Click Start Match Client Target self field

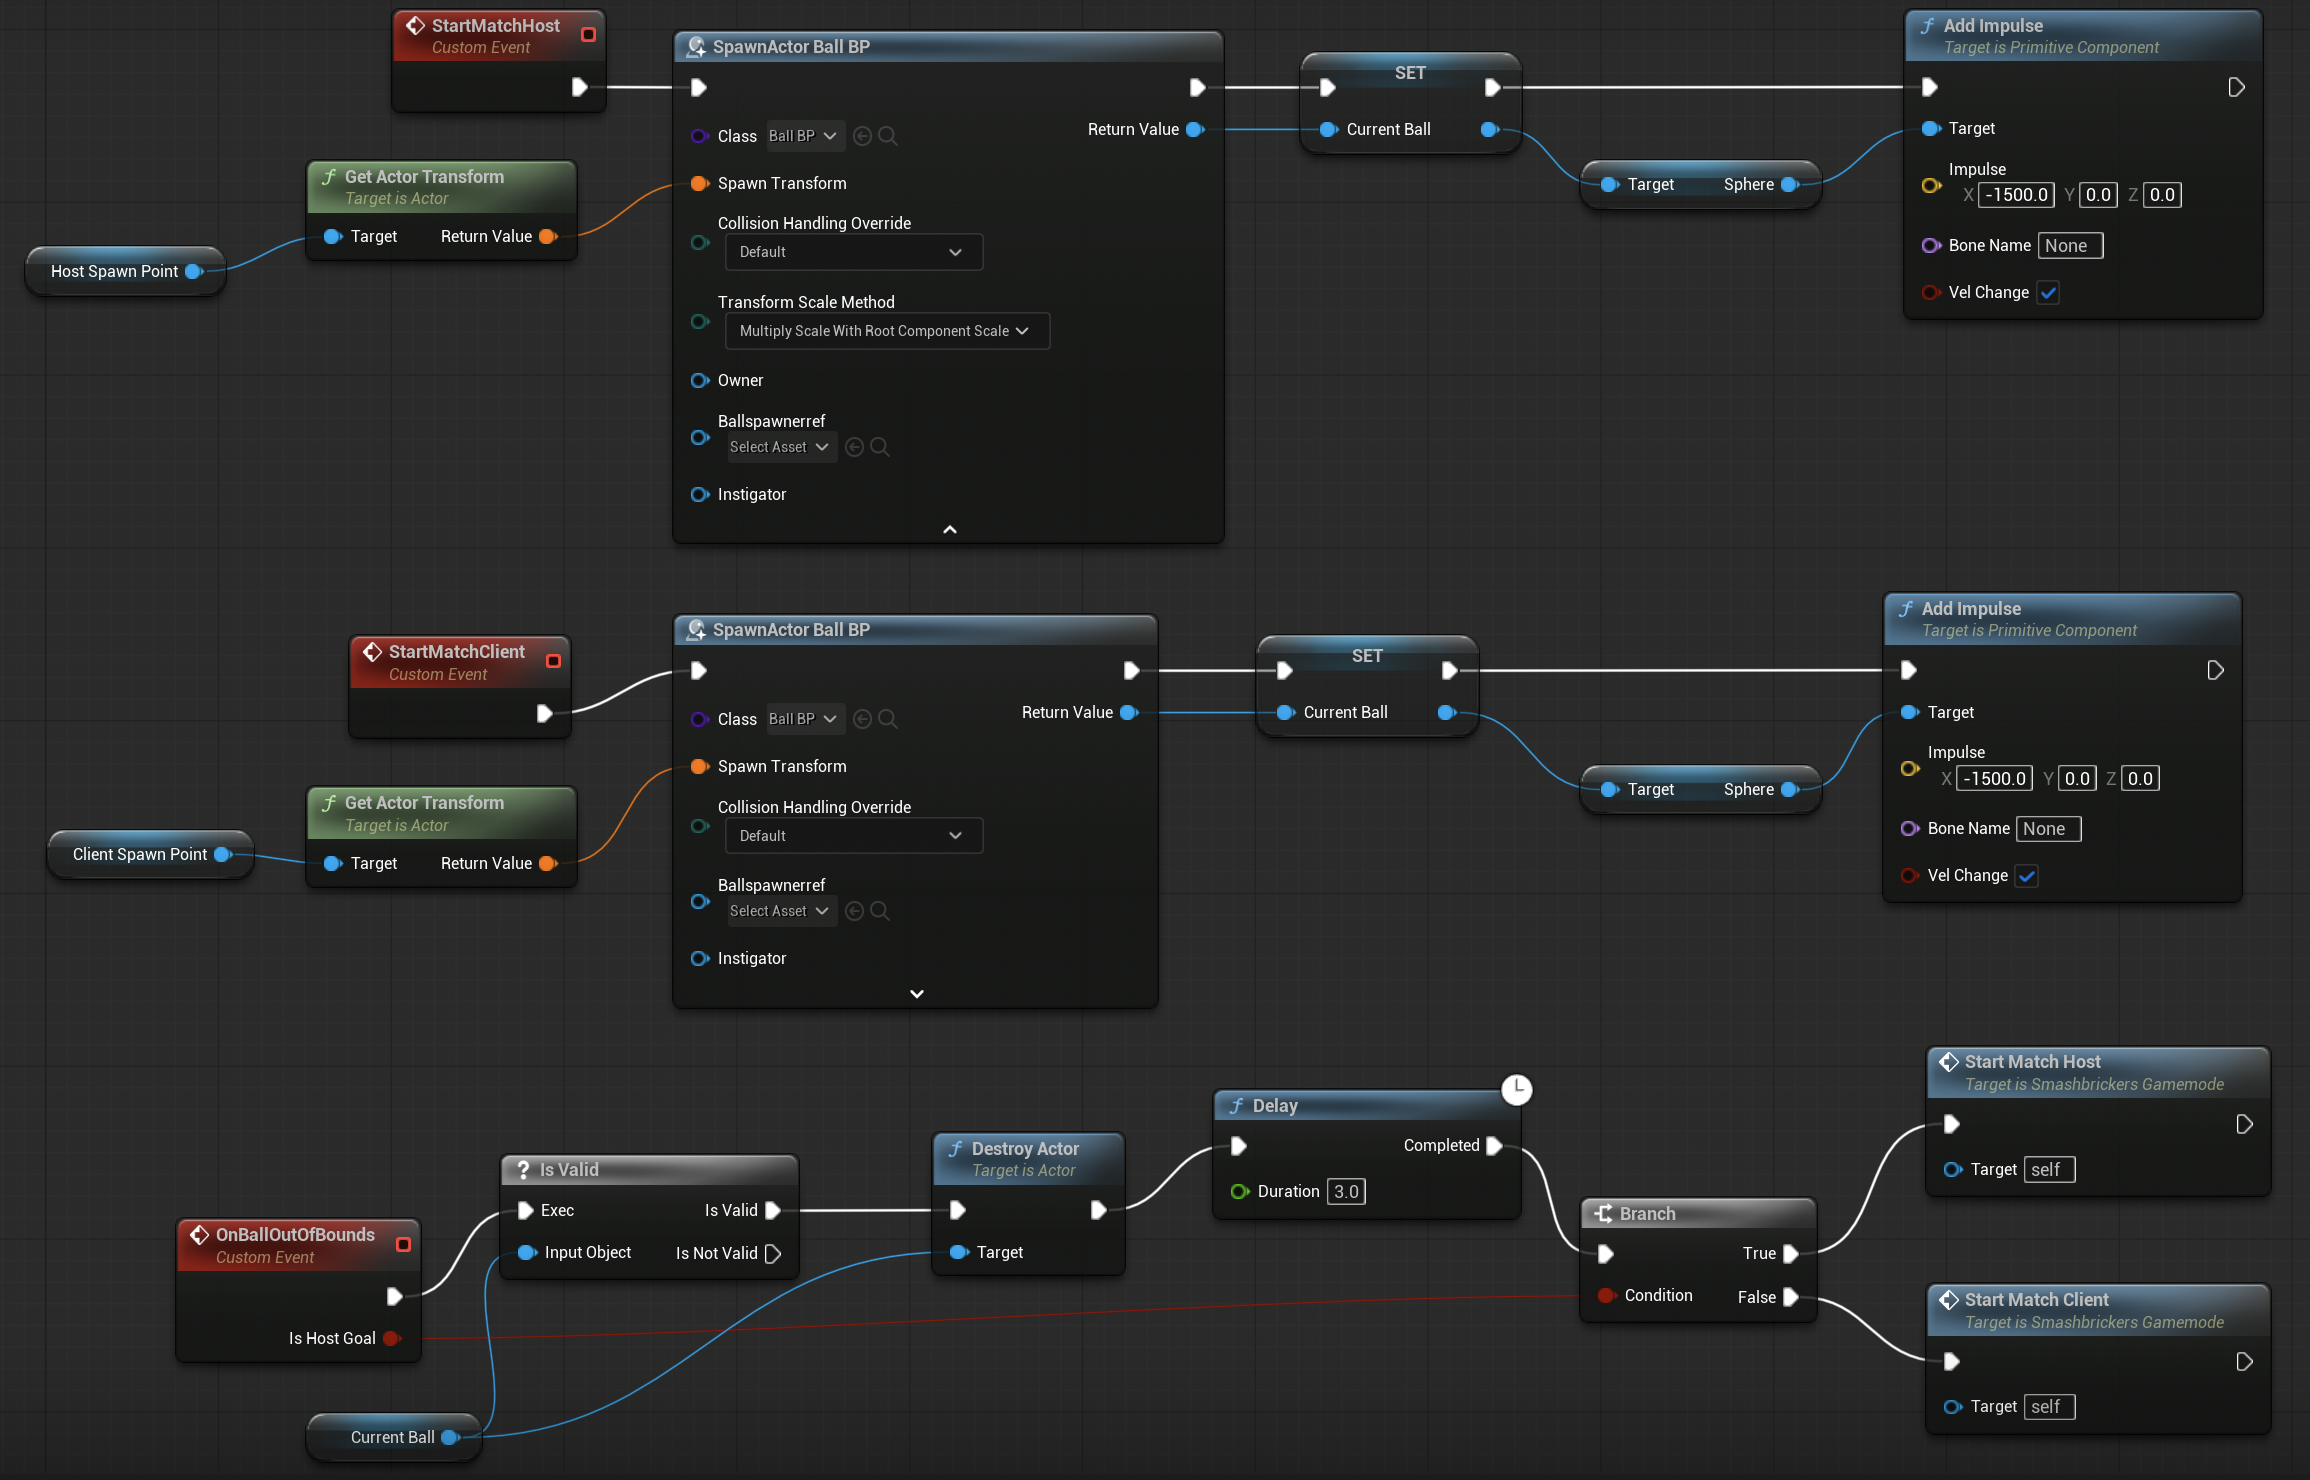click(2049, 1407)
